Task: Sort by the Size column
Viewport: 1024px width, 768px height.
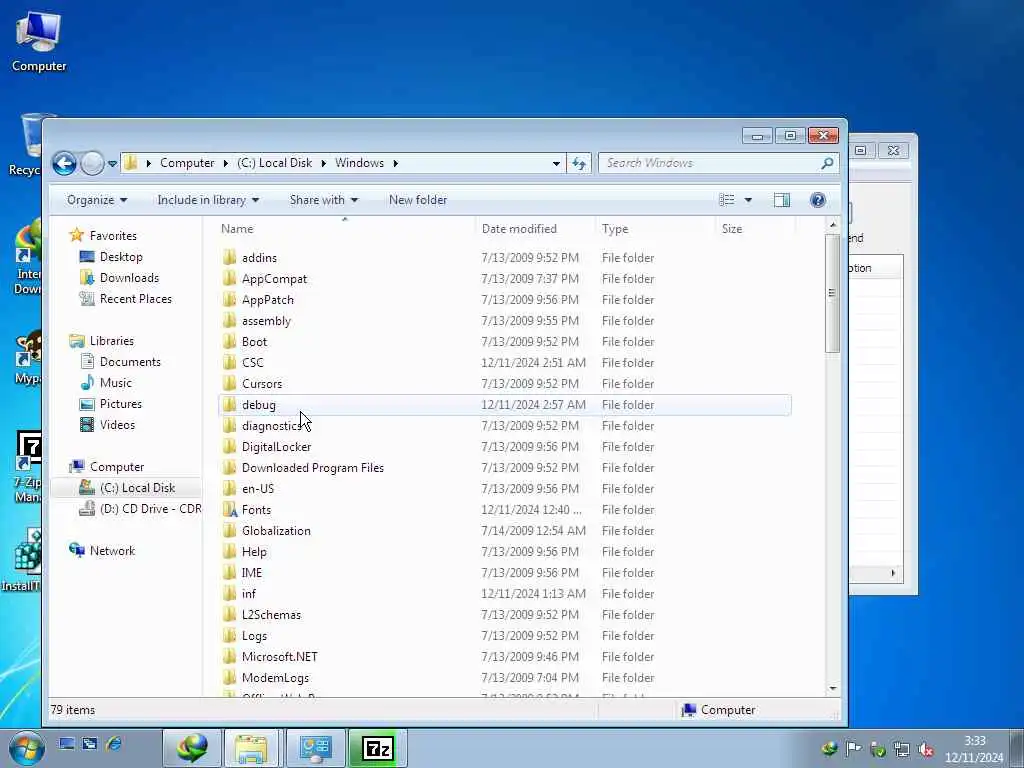Action: click(x=731, y=229)
